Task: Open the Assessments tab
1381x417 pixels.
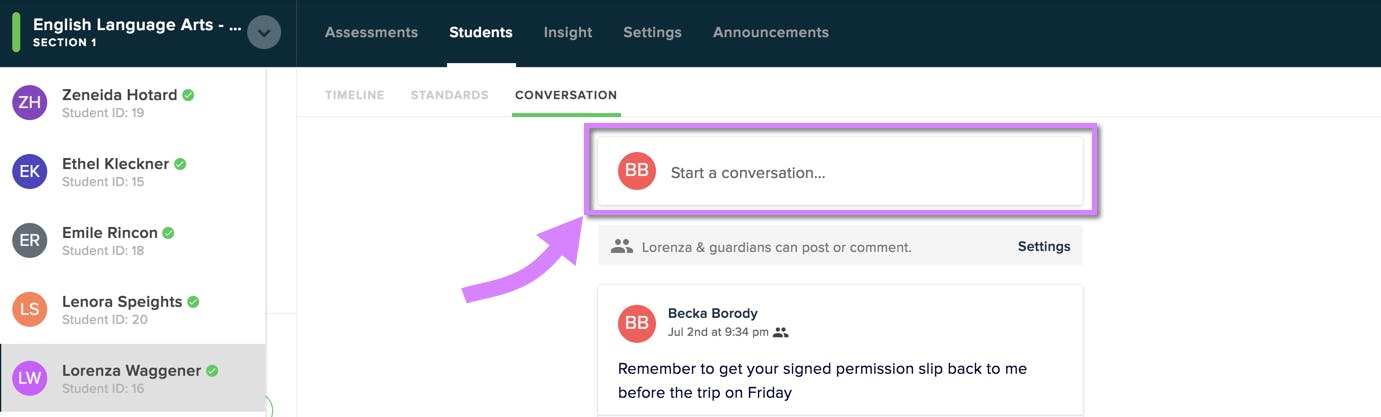Action: click(x=372, y=32)
